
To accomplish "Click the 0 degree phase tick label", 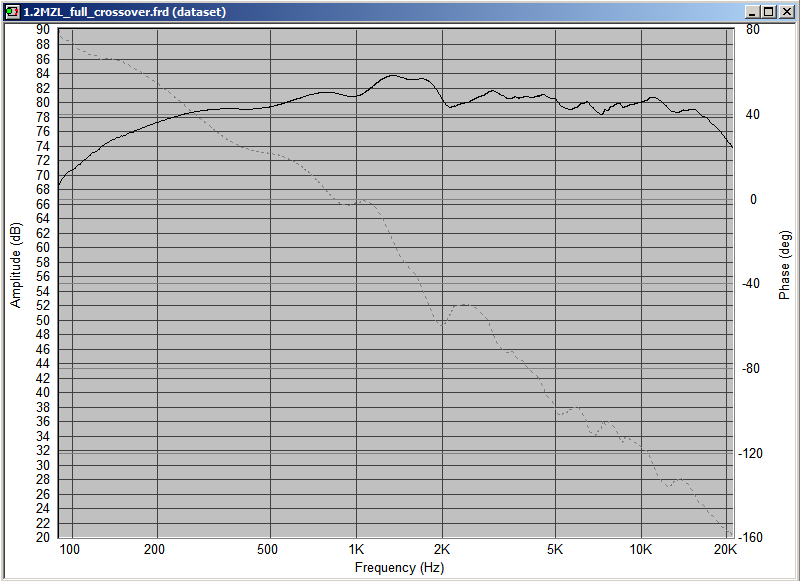I will [x=753, y=199].
